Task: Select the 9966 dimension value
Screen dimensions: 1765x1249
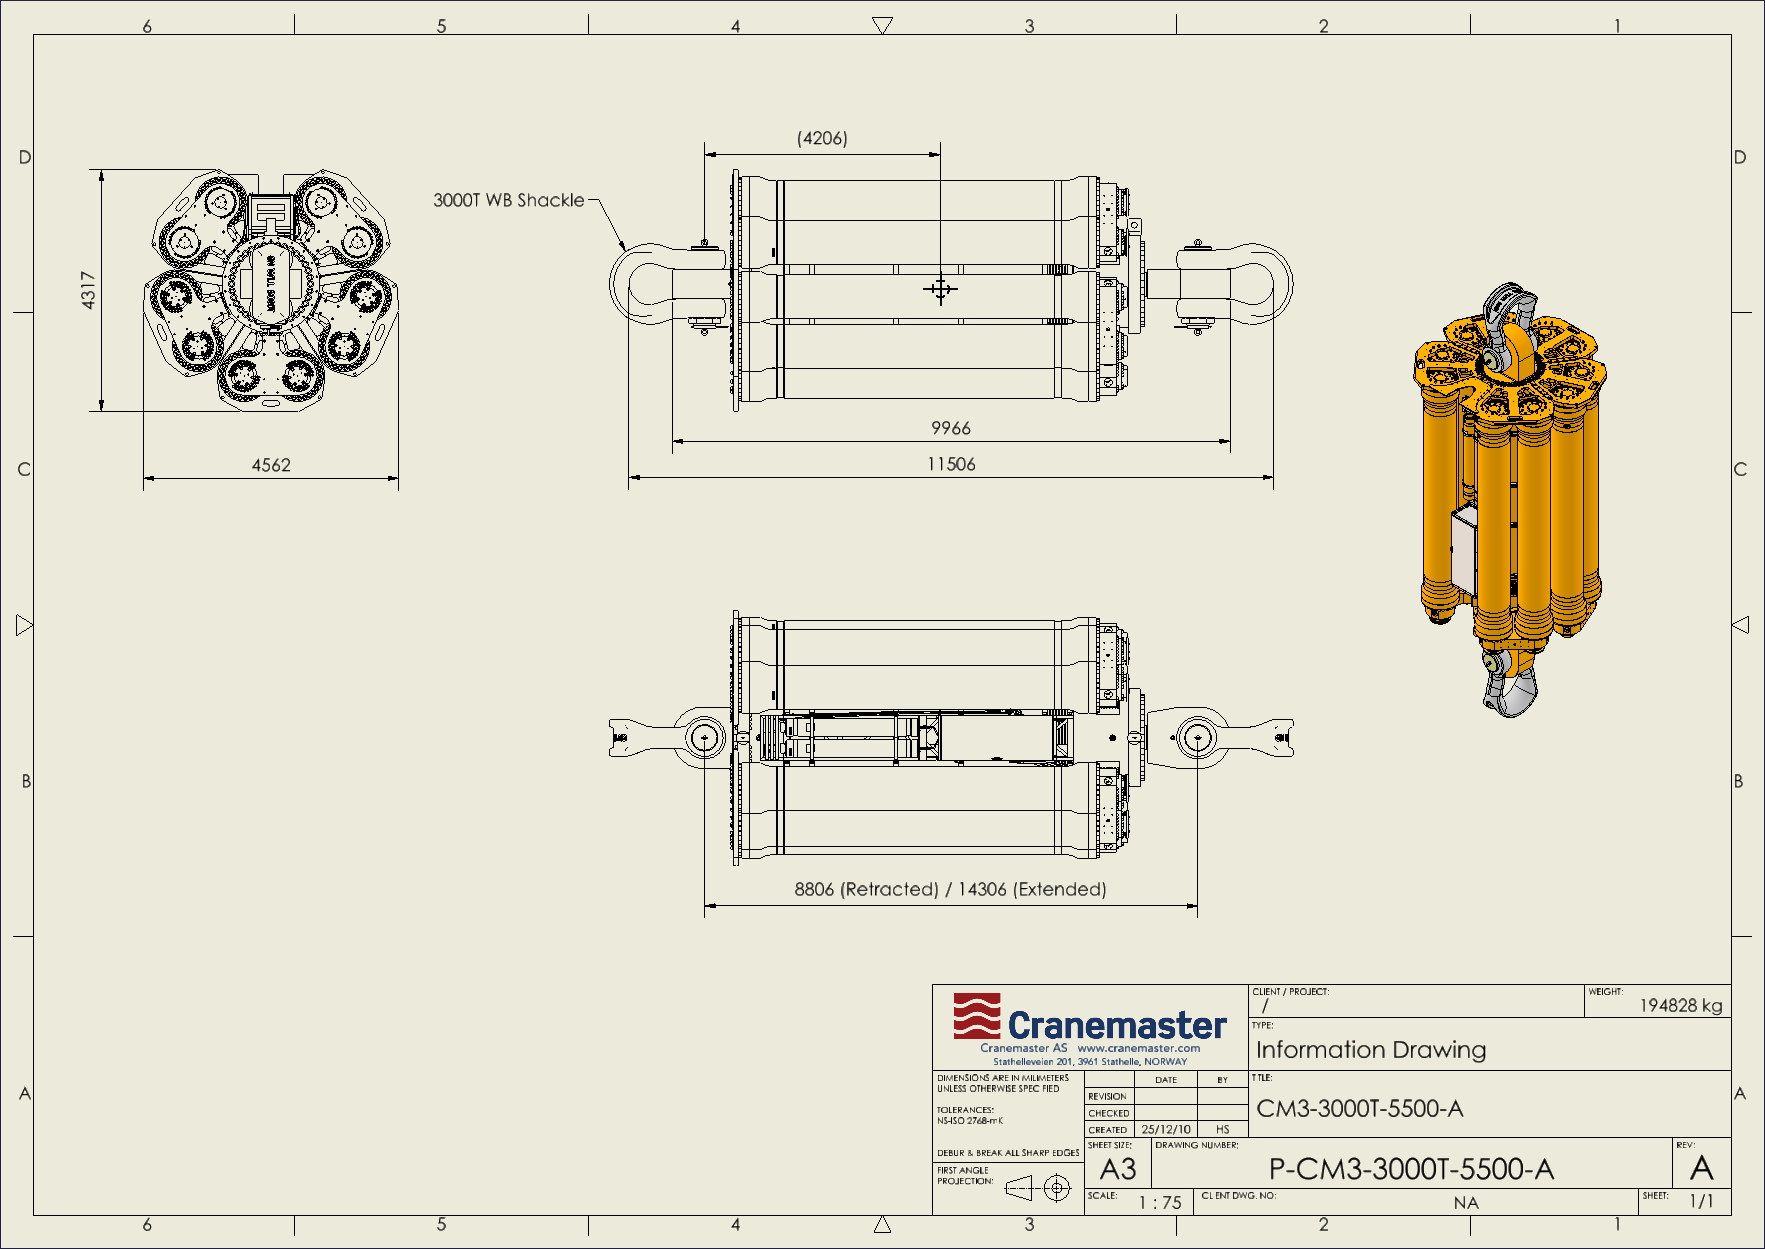Action: (x=951, y=428)
